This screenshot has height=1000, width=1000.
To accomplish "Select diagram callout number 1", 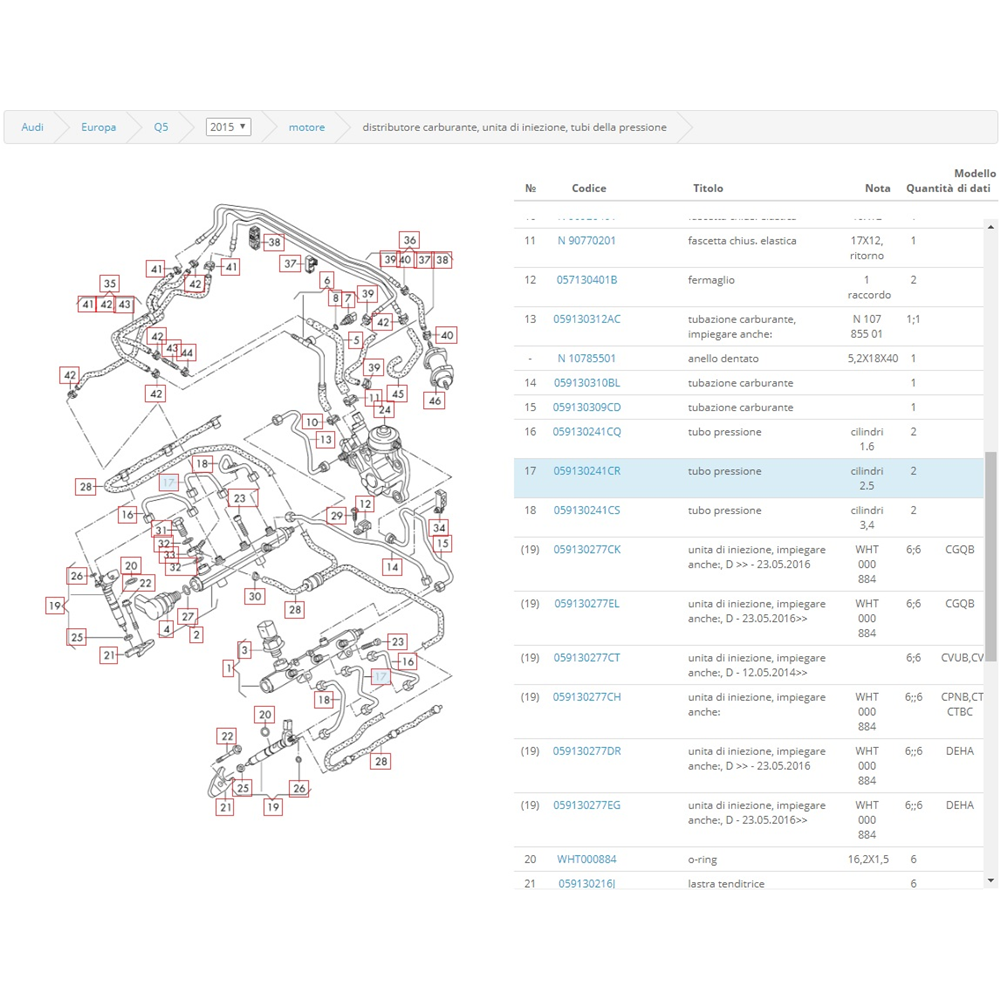I will point(229,668).
